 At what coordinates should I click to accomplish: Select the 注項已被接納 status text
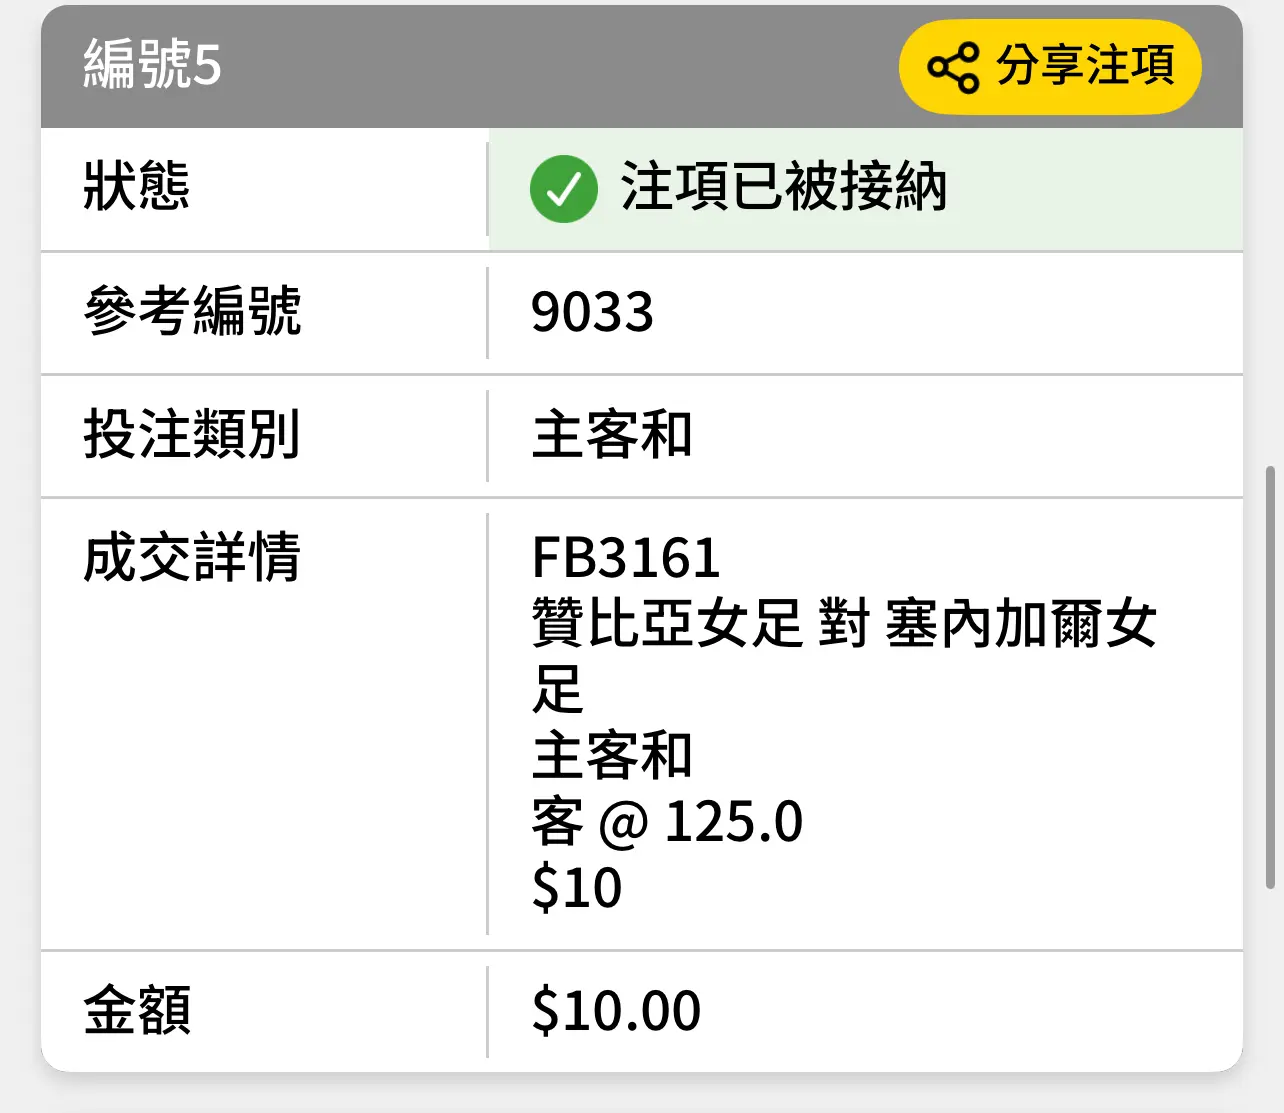783,187
